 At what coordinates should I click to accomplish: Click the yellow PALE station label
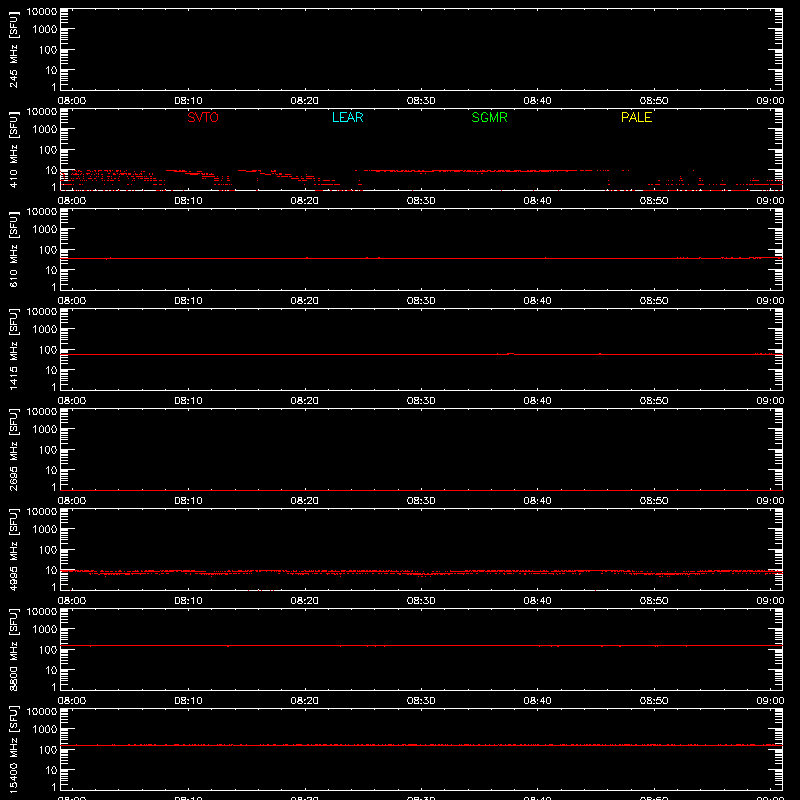pos(636,117)
